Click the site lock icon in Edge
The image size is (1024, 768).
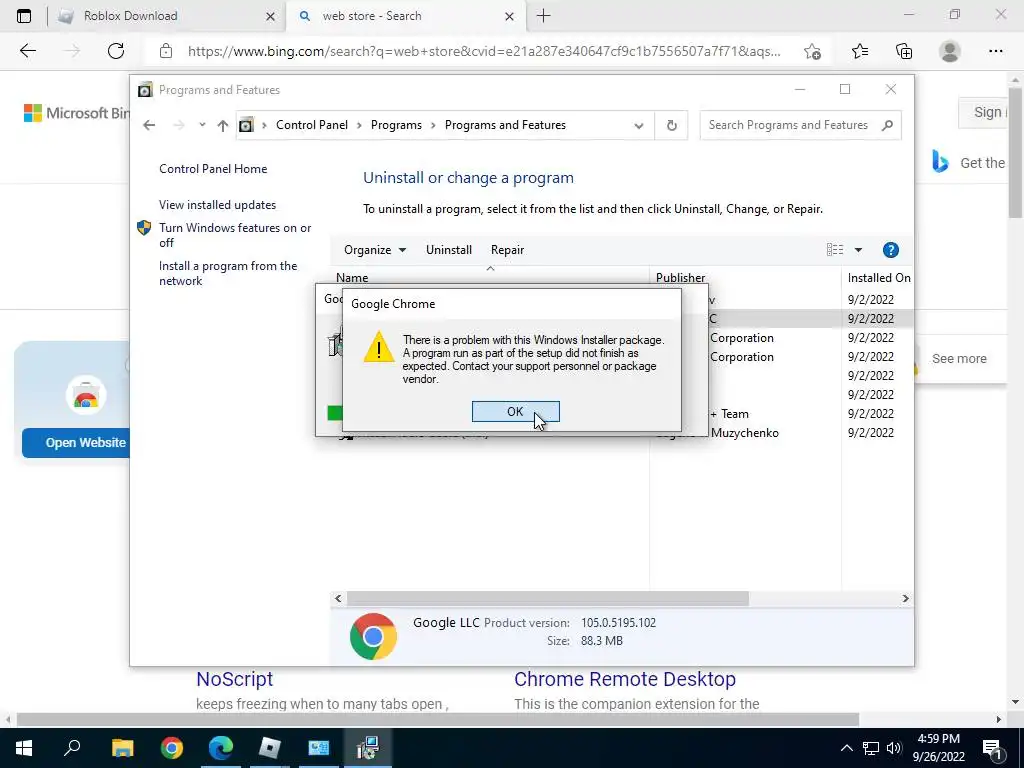166,51
